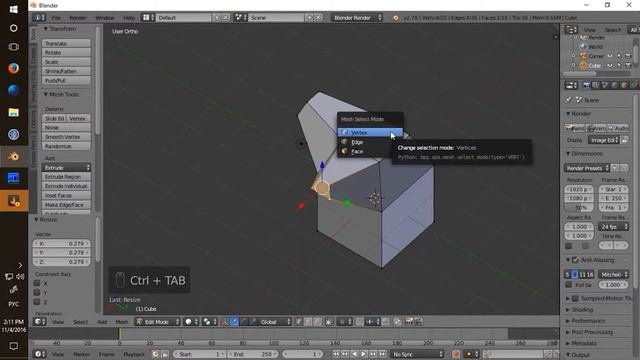Open the Render Presets dropdown

pyautogui.click(x=587, y=168)
